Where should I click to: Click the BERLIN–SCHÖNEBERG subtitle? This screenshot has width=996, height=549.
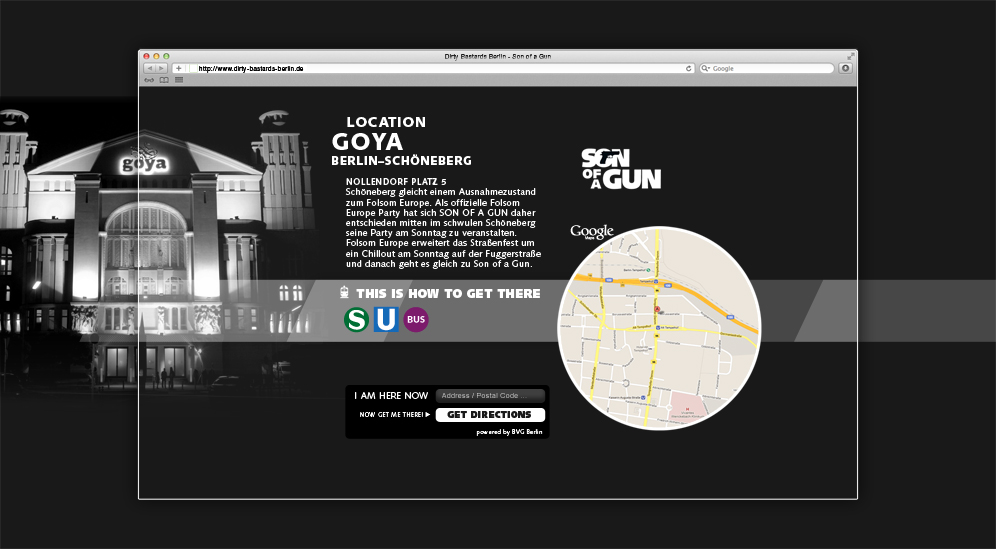point(401,161)
